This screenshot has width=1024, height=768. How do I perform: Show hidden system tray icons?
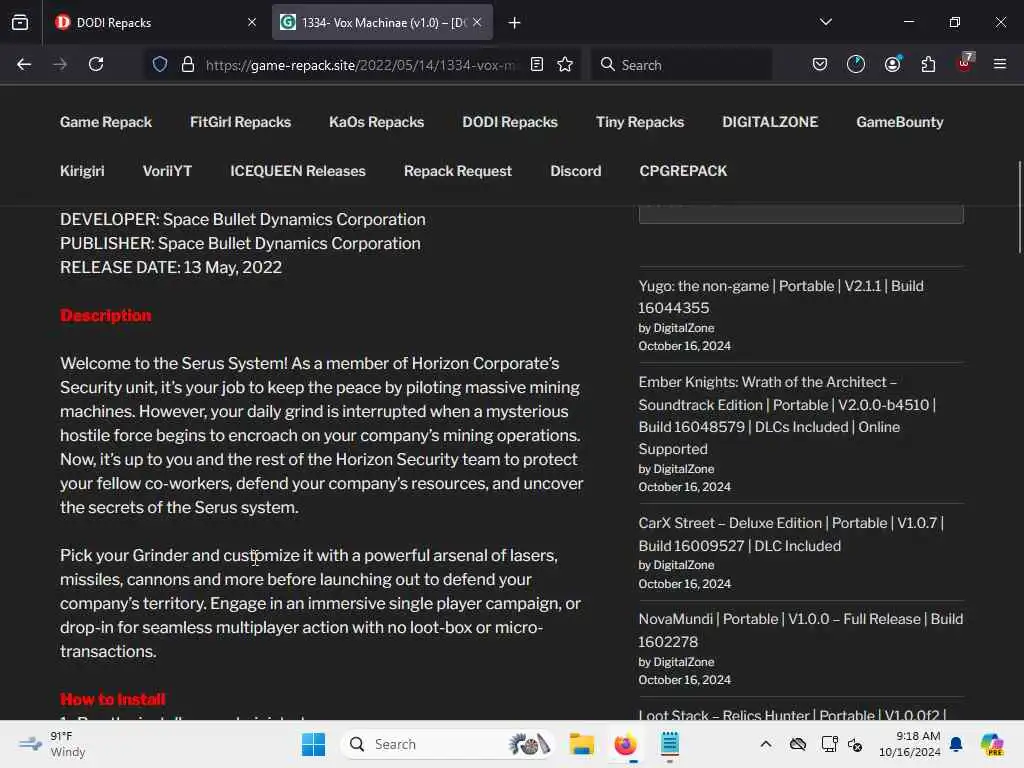pyautogui.click(x=766, y=744)
